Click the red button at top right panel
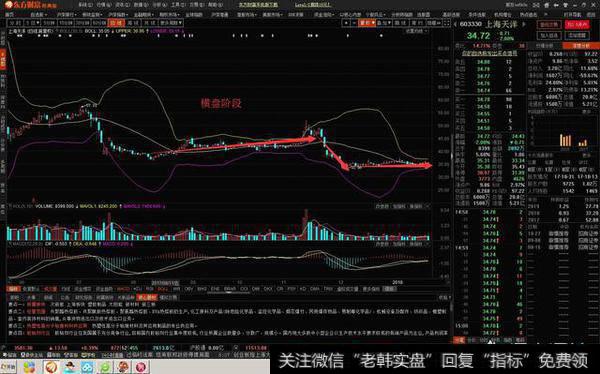Image resolution: width=600 pixels, height=374 pixels. [577, 25]
